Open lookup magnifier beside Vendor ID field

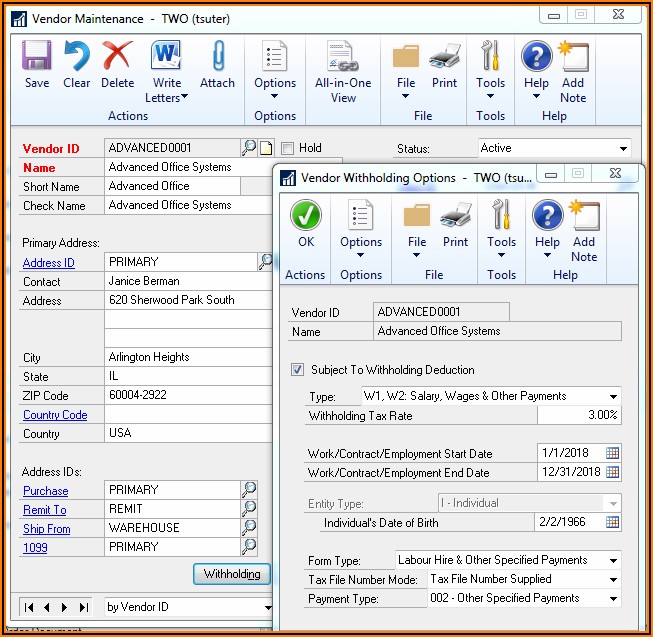click(249, 148)
